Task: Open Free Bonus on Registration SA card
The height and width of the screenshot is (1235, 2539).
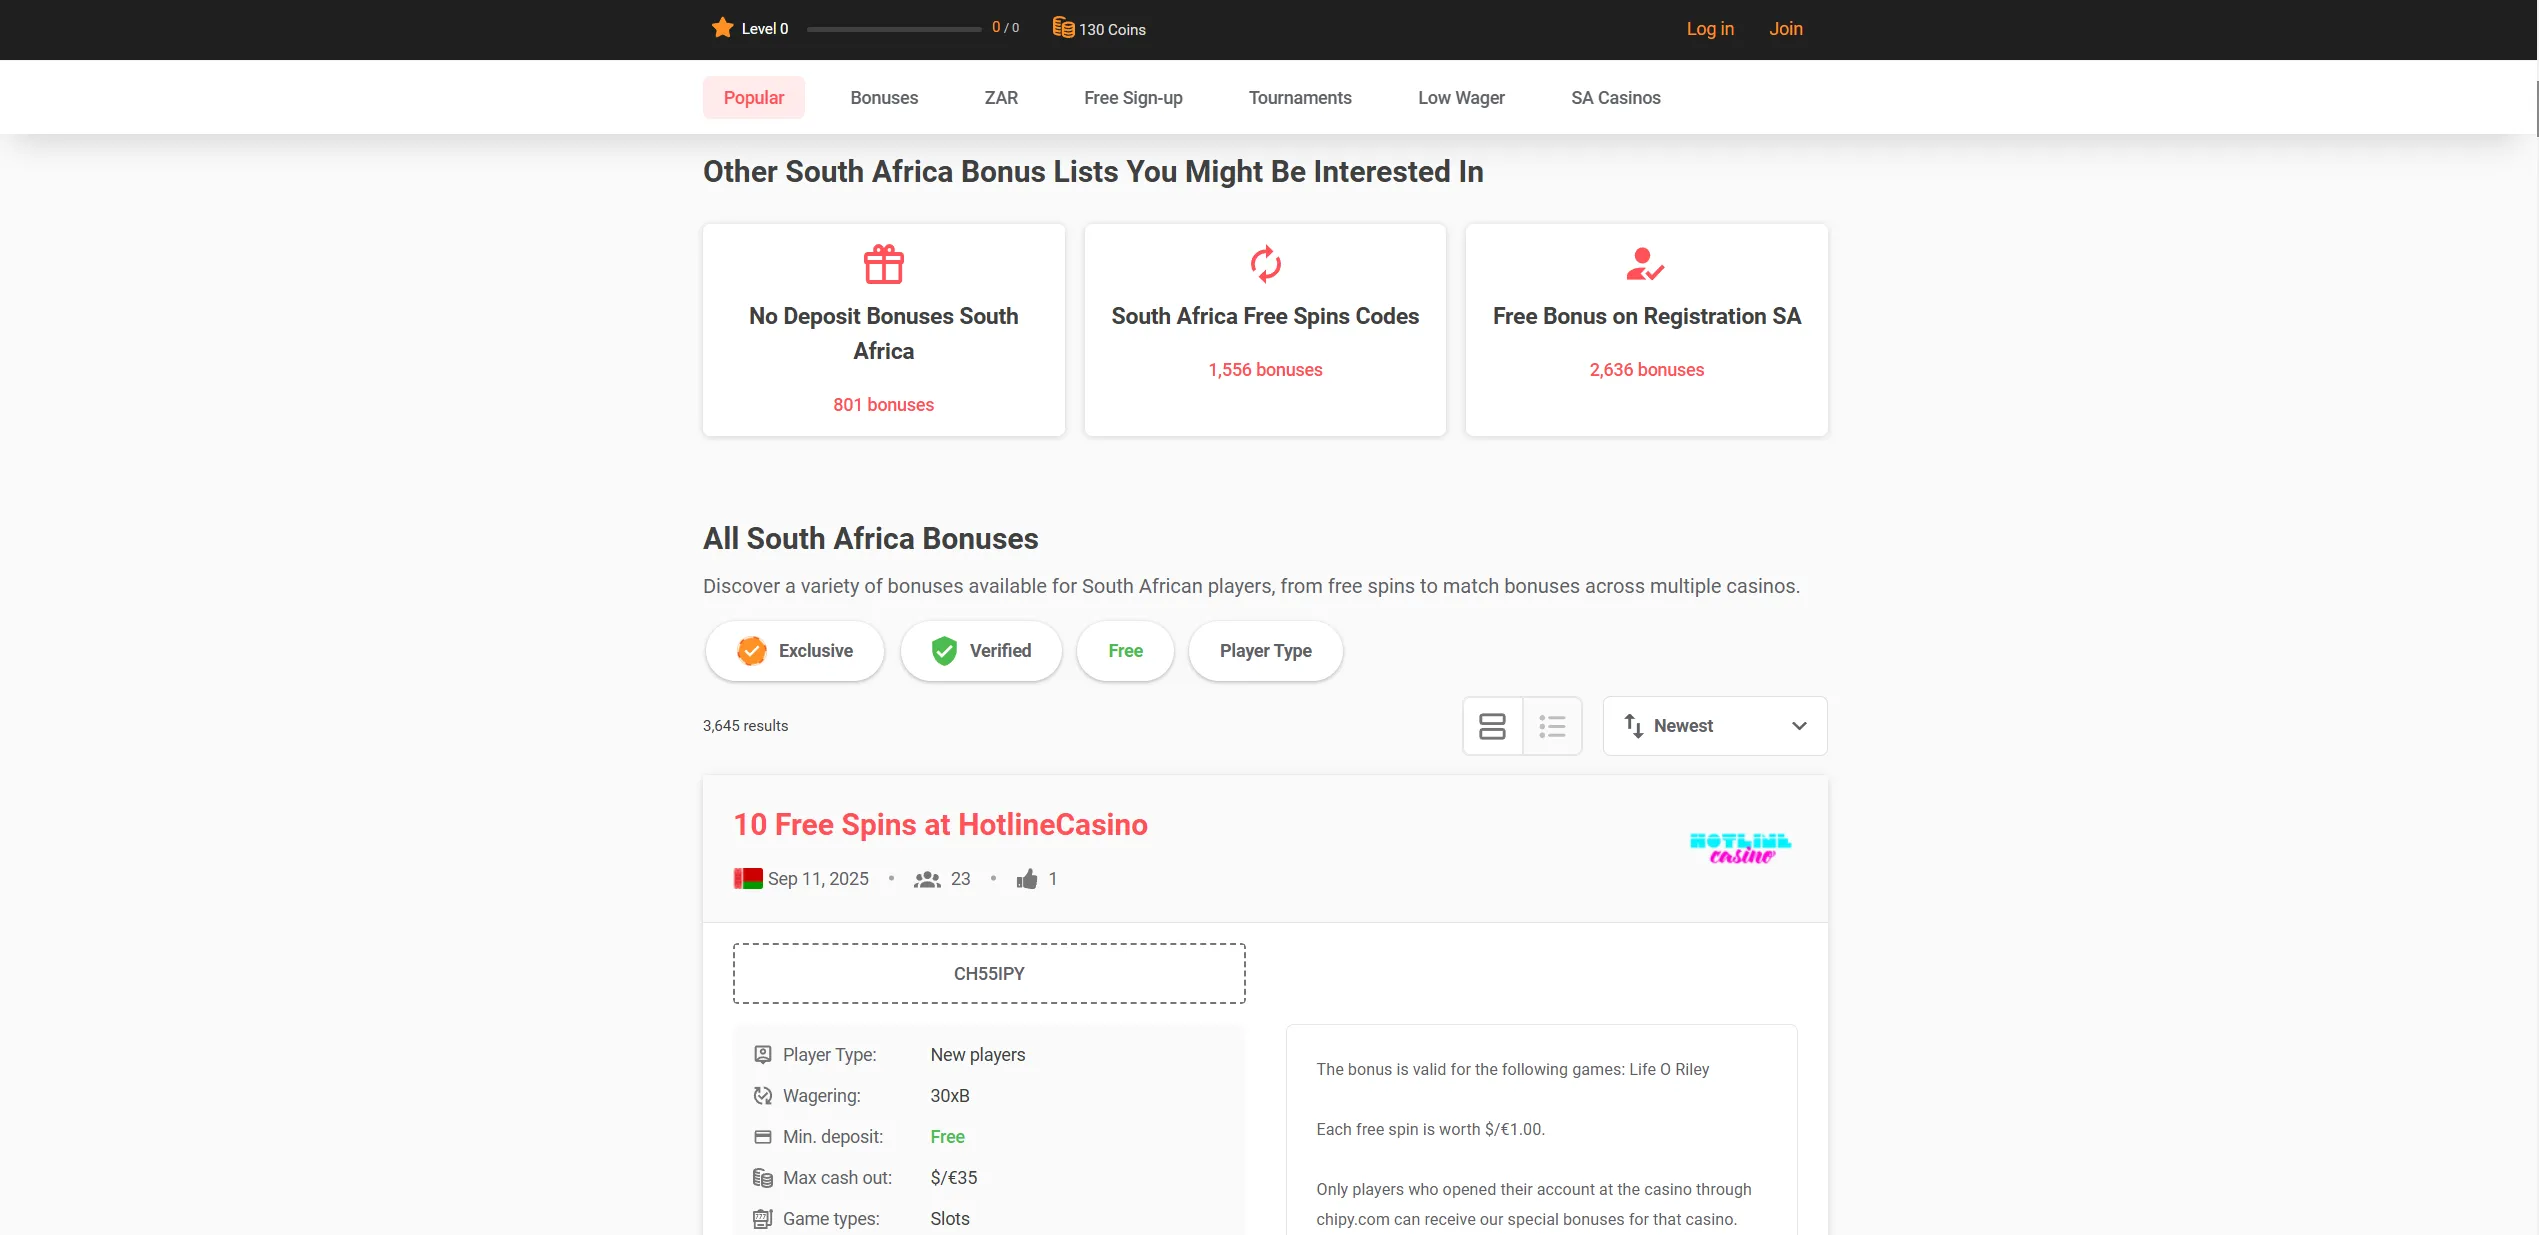Action: 1646,330
